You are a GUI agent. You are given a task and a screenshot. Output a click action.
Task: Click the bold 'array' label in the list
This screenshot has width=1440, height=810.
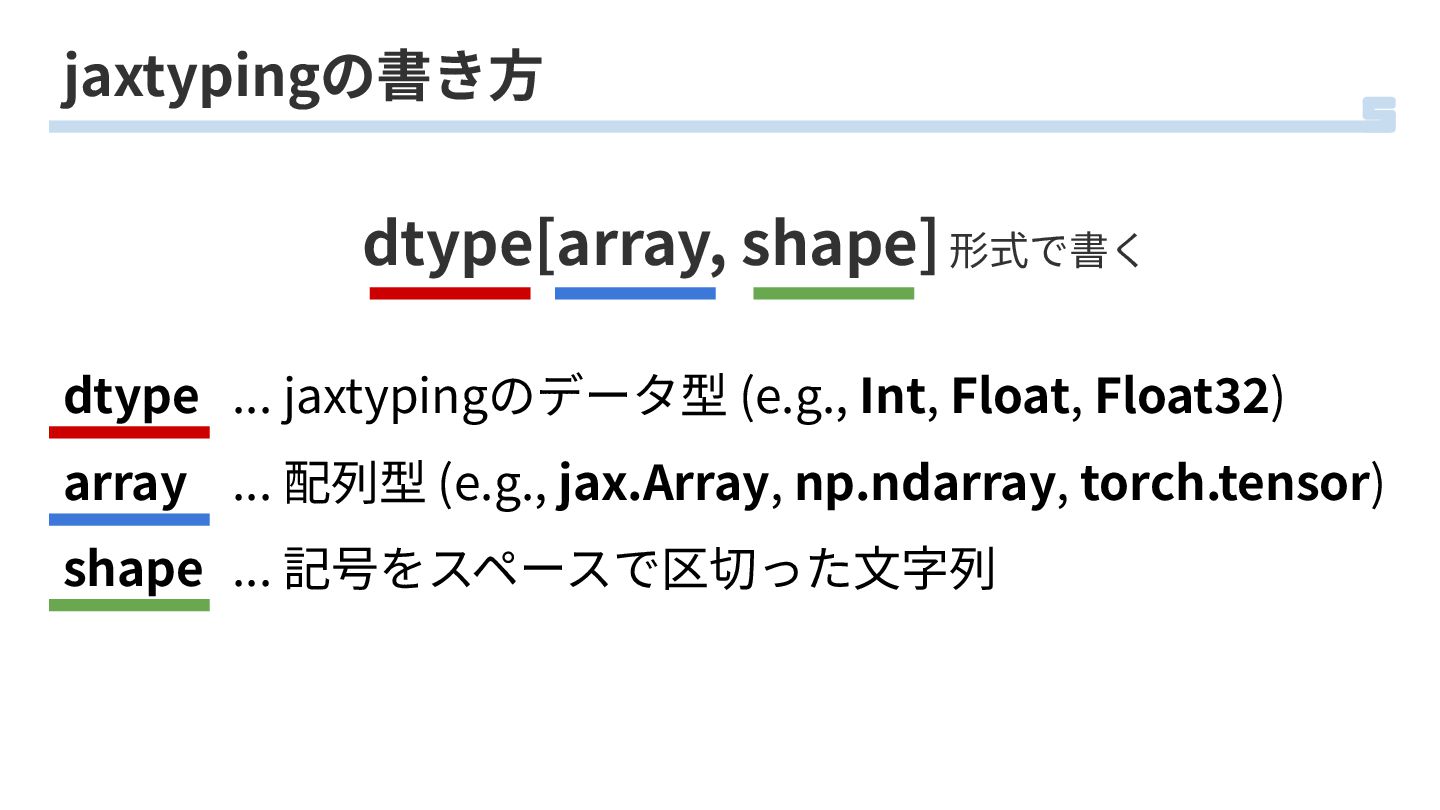tap(125, 484)
